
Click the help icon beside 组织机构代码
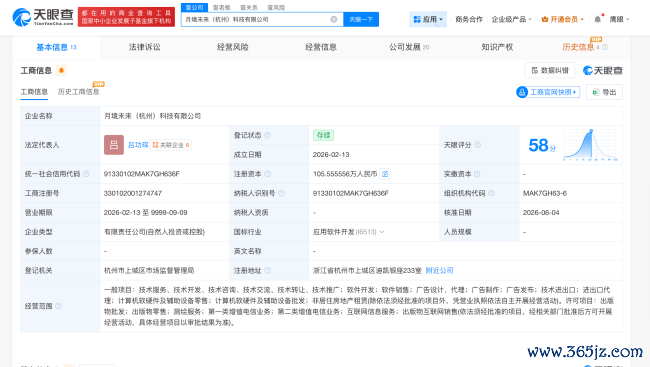492,193
